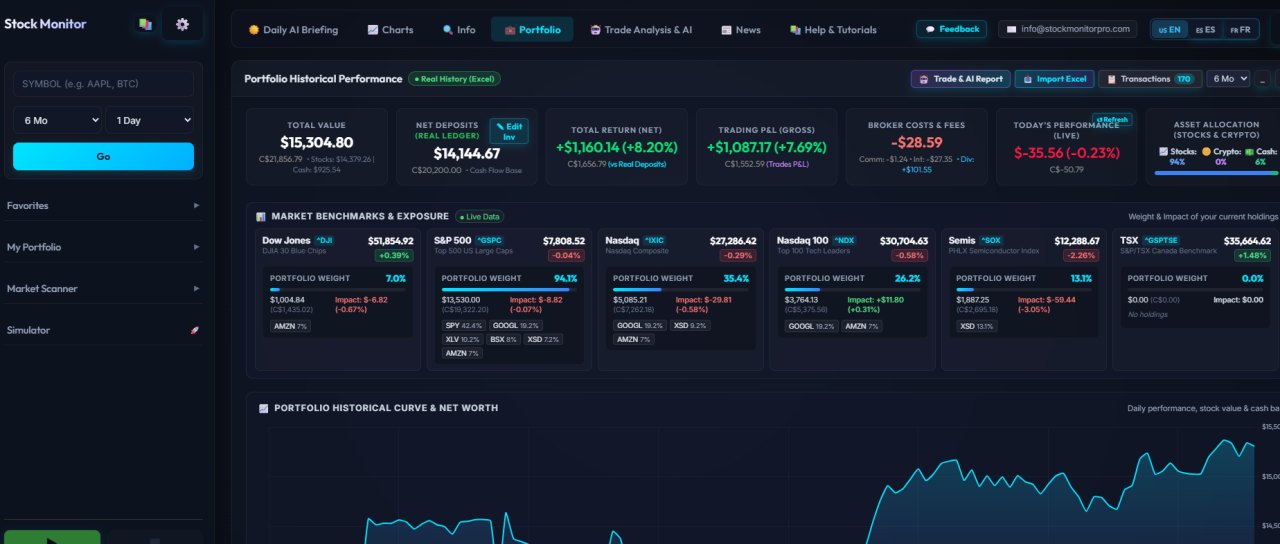1280x544 pixels.
Task: Click the ^IXIC ticker tag on Nasdaq
Action: 654,240
